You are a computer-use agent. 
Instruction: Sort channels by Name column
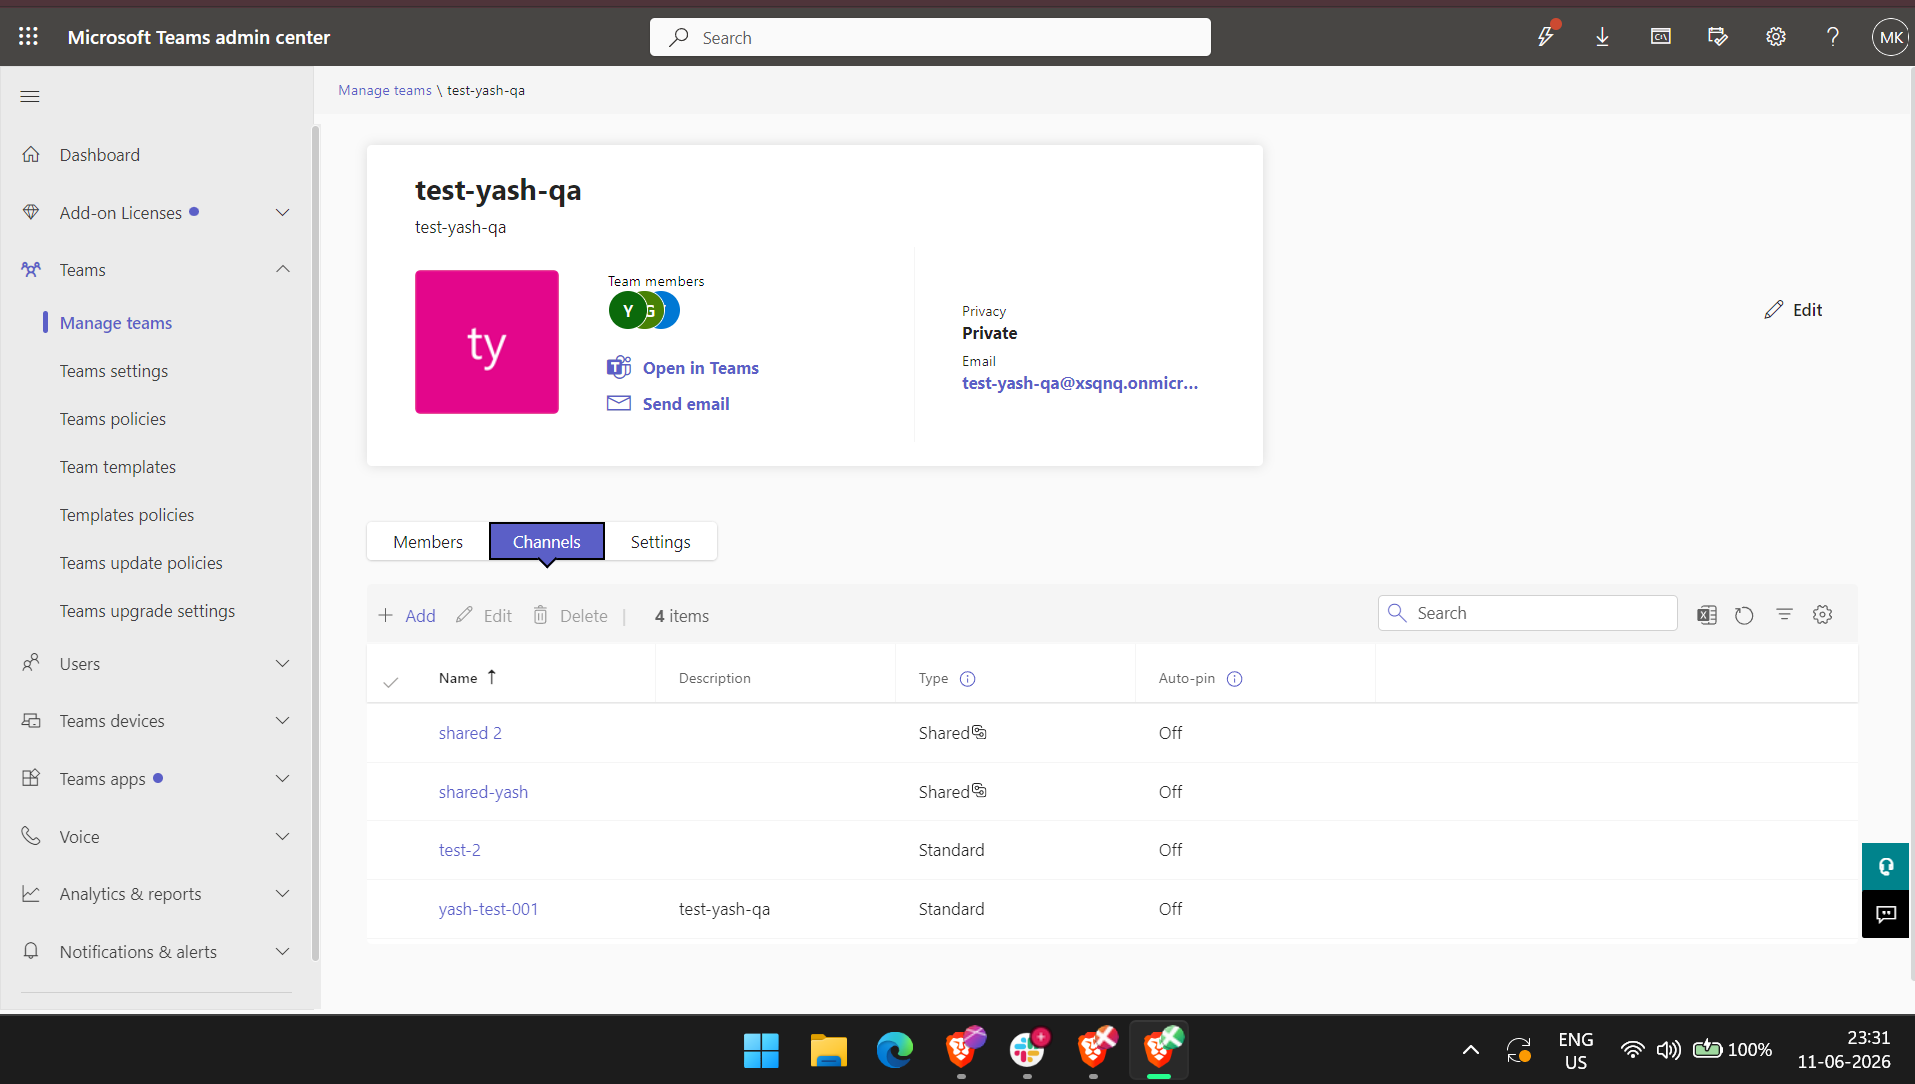pyautogui.click(x=467, y=678)
